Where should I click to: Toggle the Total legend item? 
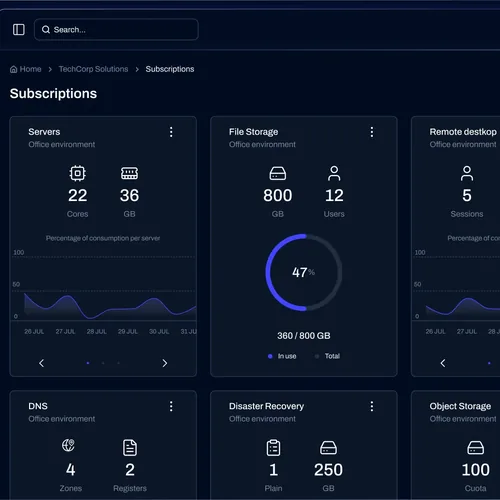[x=327, y=356]
